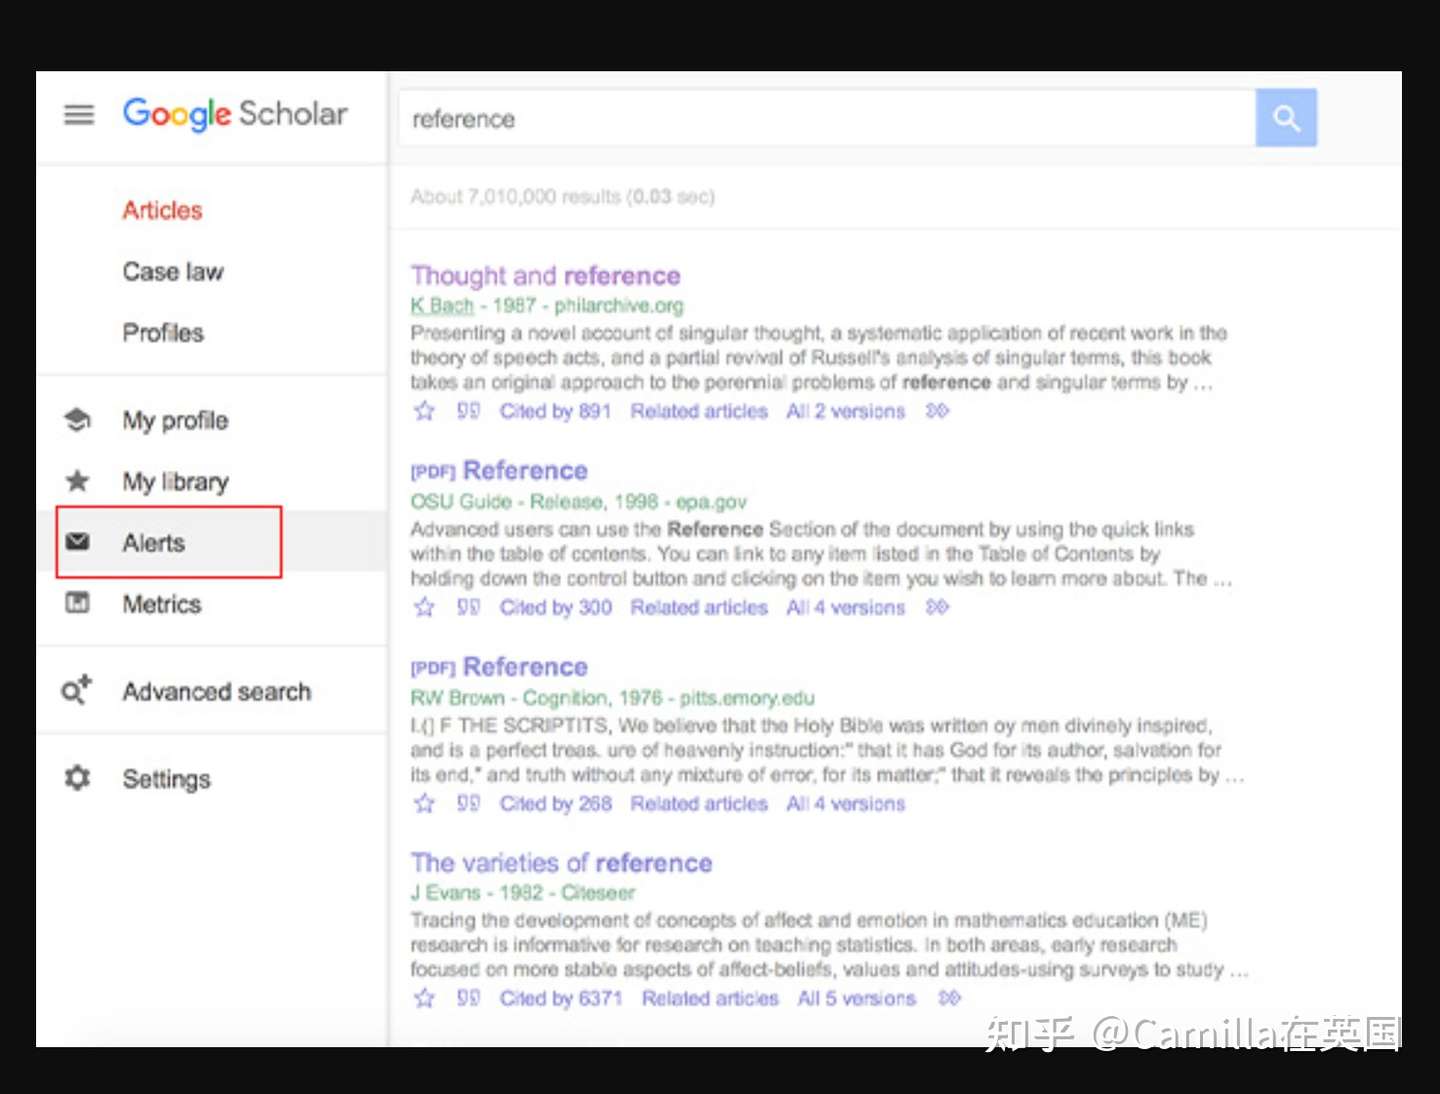Expand more options for OSU Guide result
The width and height of the screenshot is (1440, 1094).
937,607
